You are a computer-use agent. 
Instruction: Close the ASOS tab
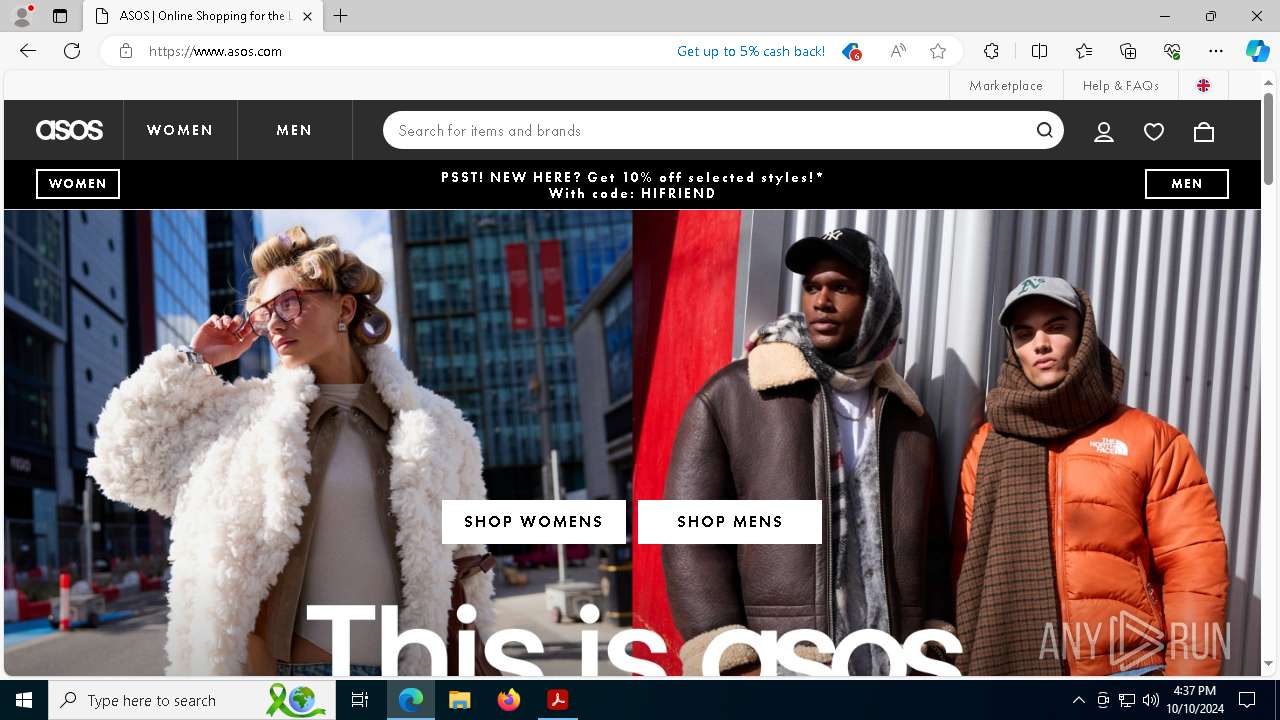click(x=307, y=16)
